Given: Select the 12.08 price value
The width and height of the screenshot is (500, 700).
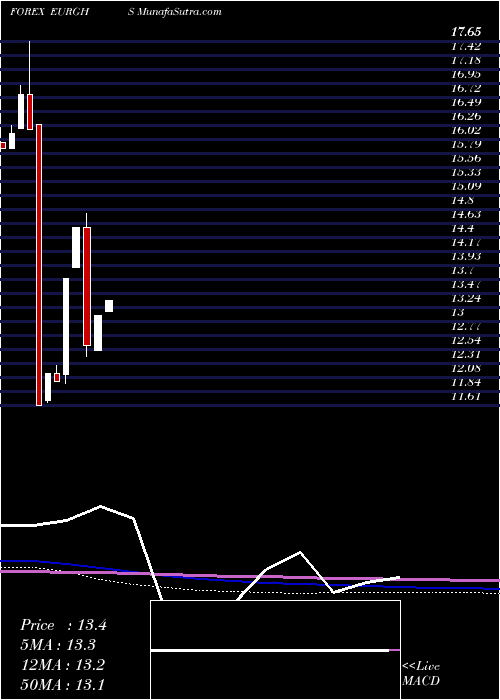Looking at the screenshot, I should [x=466, y=368].
